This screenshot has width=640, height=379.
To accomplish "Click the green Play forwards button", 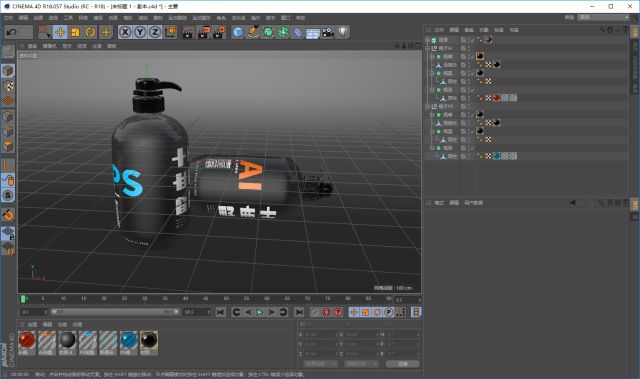I will 260,312.
